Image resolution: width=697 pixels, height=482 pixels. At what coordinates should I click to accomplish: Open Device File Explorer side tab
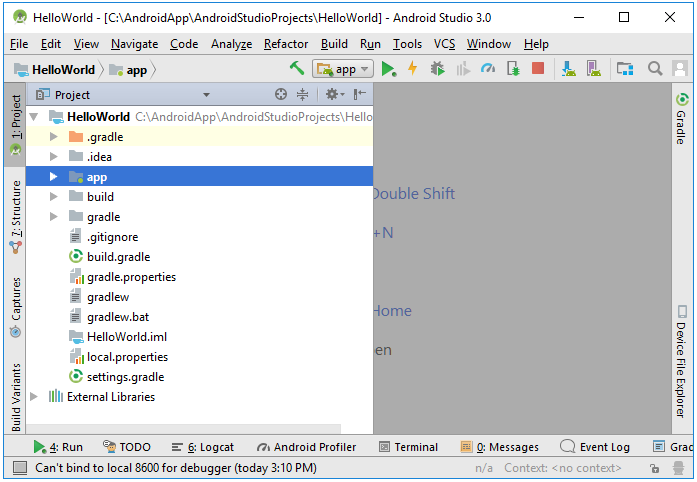(x=681, y=361)
